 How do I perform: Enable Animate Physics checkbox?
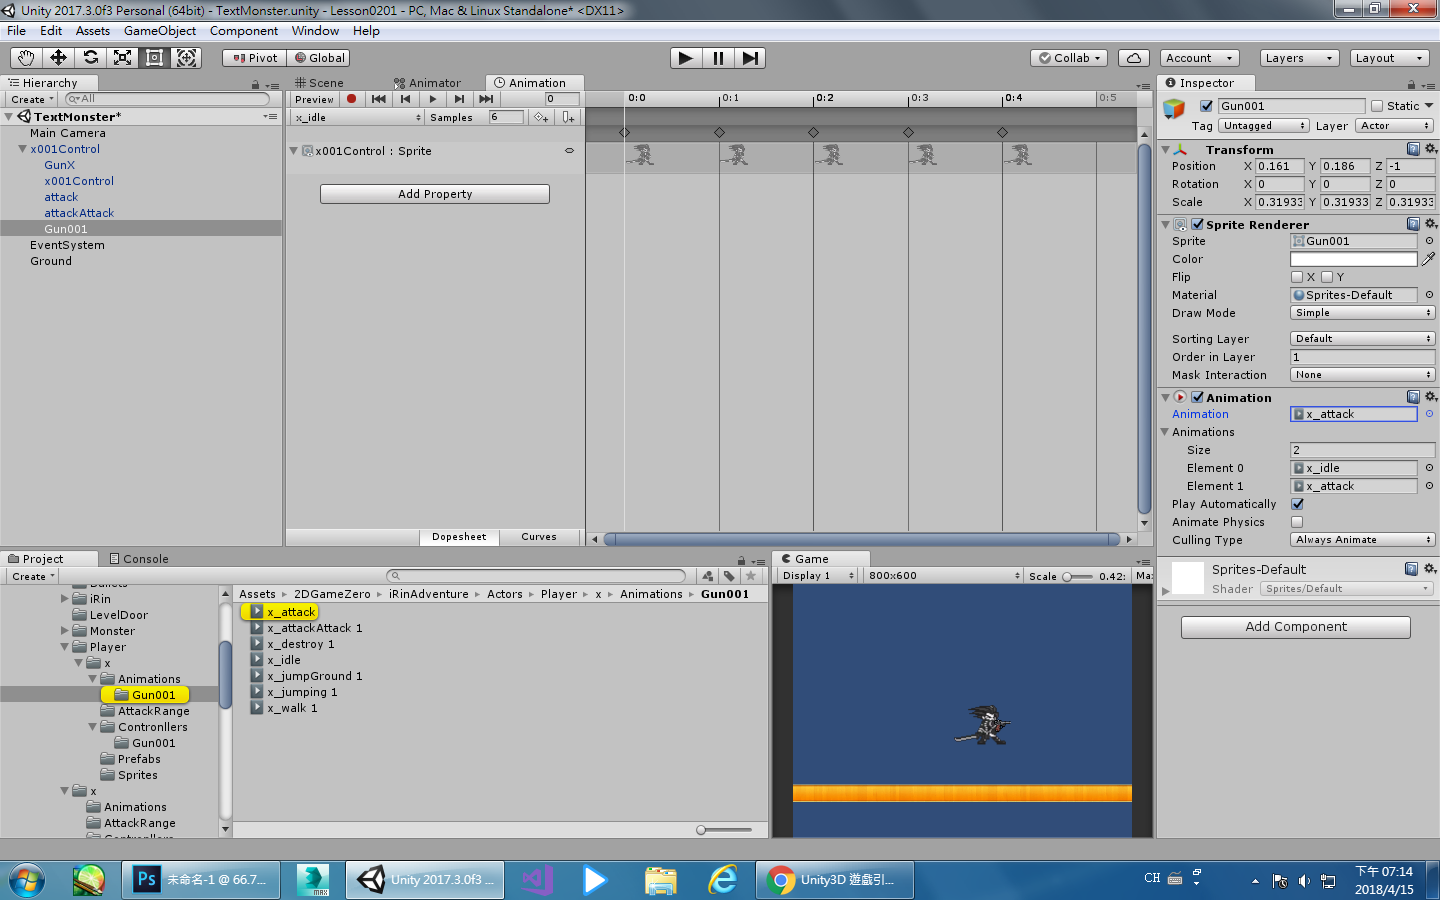(x=1297, y=522)
